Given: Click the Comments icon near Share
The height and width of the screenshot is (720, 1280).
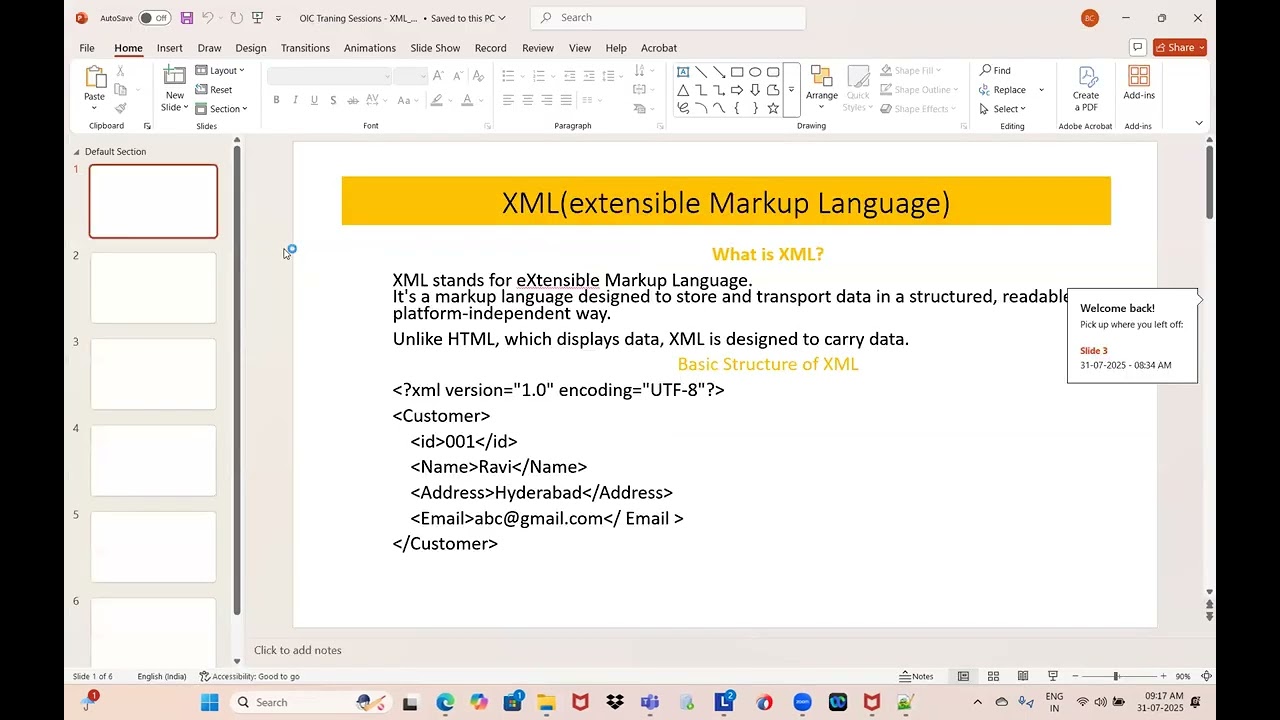Looking at the screenshot, I should point(1137,48).
